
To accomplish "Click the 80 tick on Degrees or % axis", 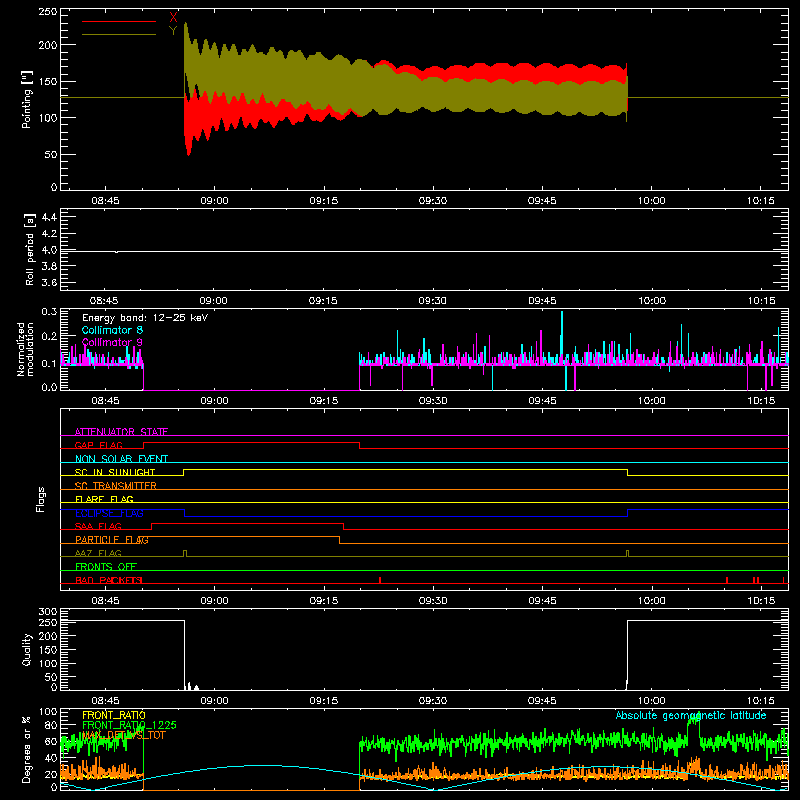I will click(x=51, y=725).
